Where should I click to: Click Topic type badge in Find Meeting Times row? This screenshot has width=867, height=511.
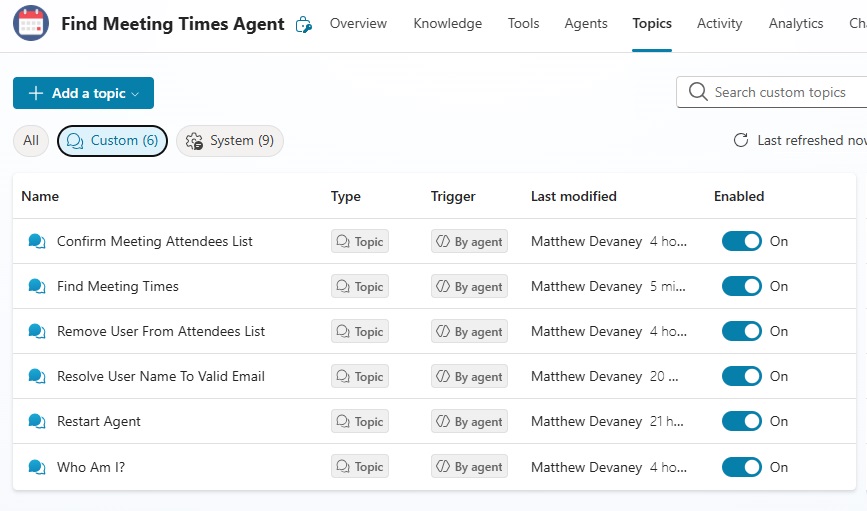(360, 286)
